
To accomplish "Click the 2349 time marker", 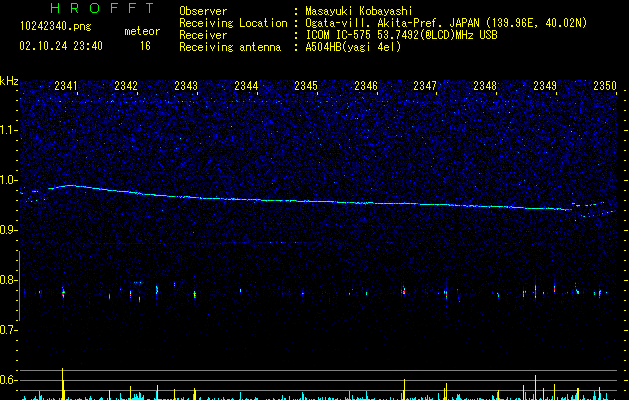I will [x=545, y=85].
